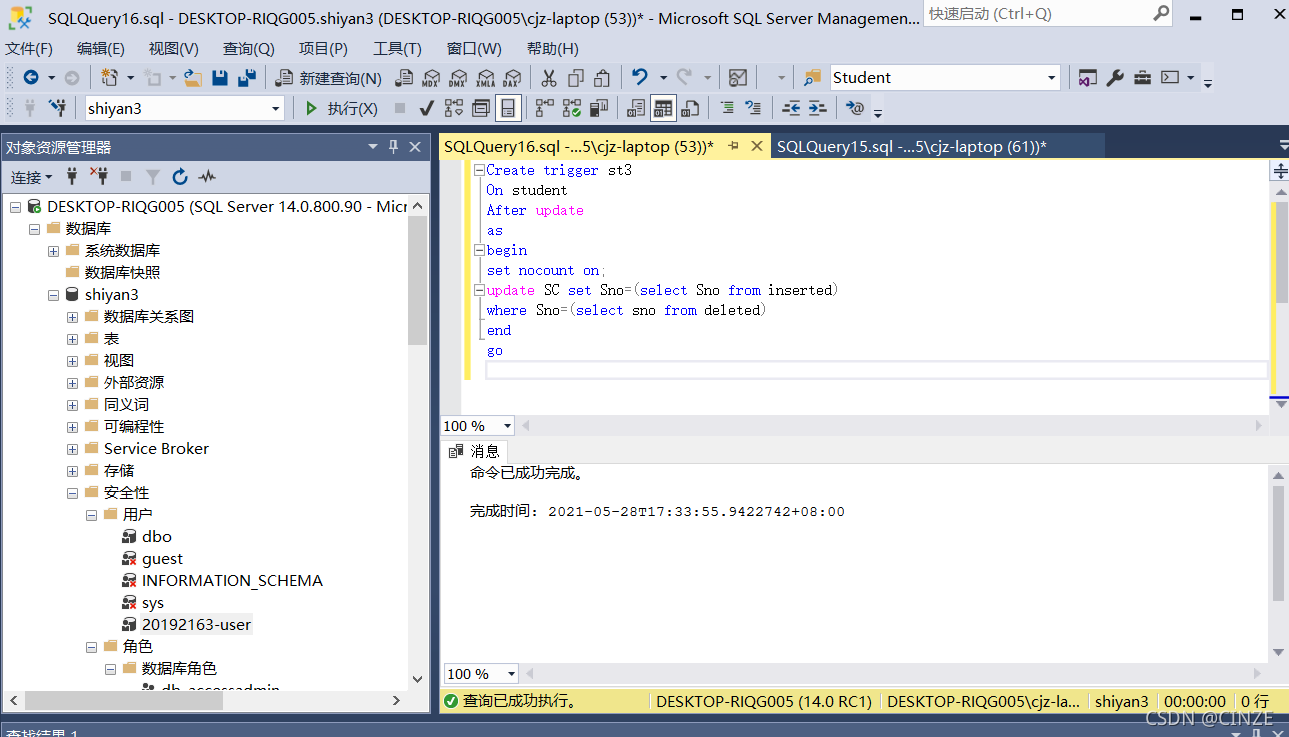Click the Find in Files folder icon
The image size is (1289, 737).
pos(812,78)
